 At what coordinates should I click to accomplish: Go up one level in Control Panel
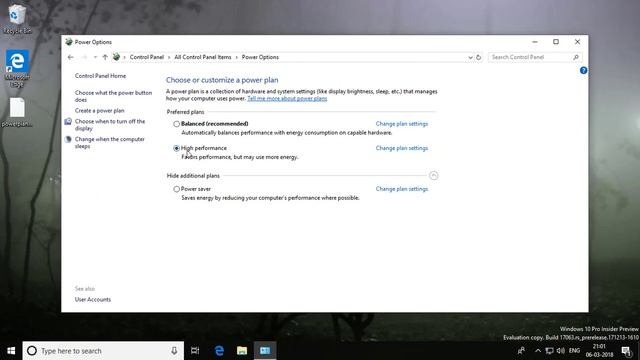(x=105, y=57)
